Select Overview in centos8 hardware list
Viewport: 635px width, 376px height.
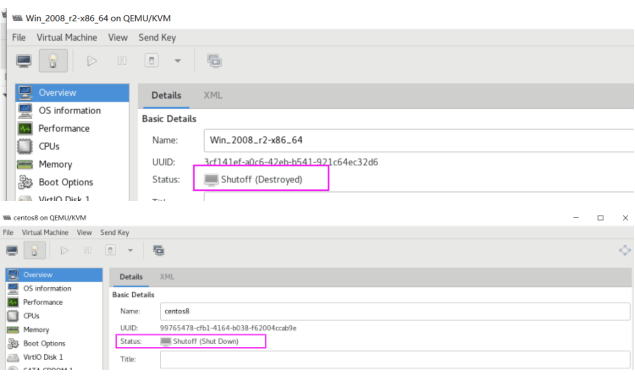point(54,275)
